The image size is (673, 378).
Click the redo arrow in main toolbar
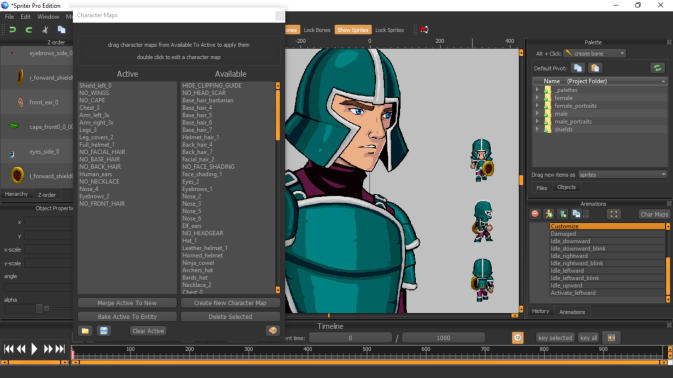click(29, 30)
